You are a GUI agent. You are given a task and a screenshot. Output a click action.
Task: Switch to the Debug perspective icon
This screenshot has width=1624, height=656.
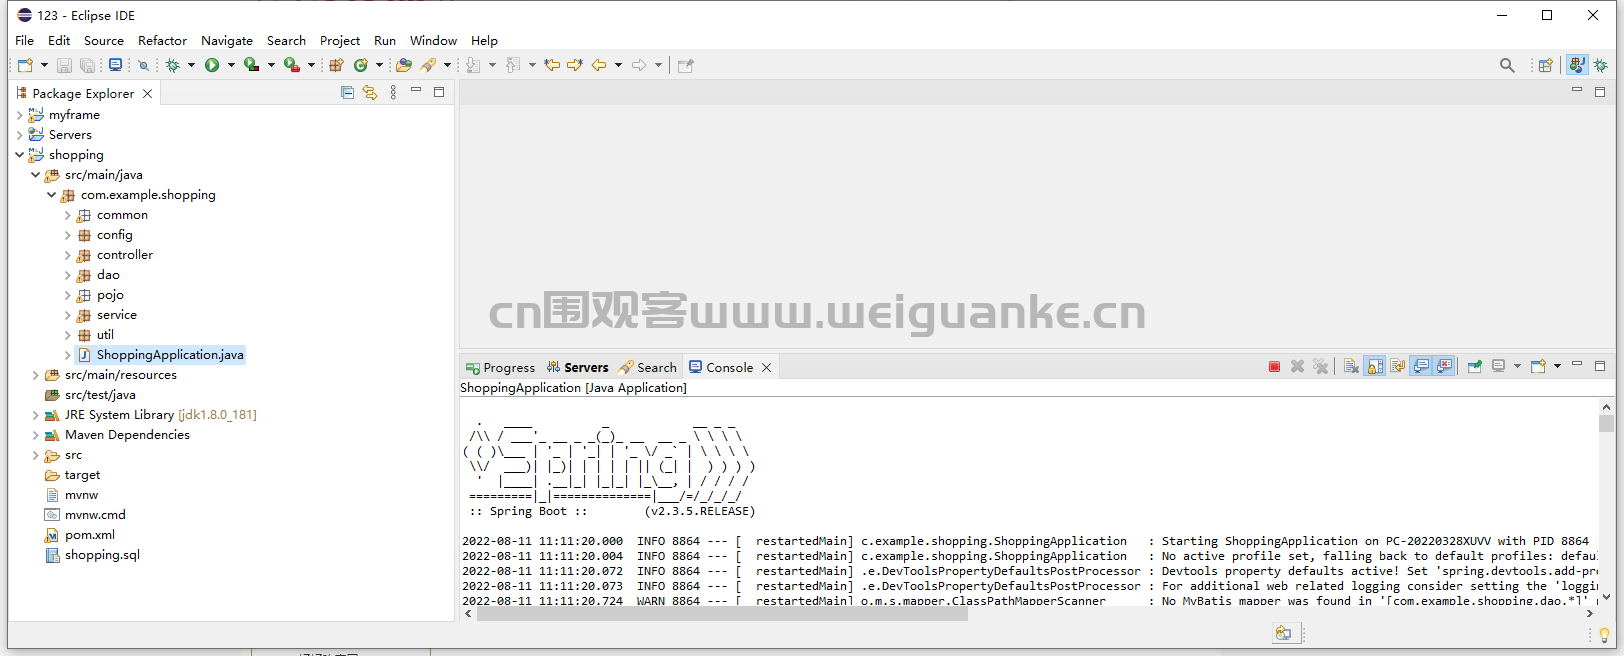coord(1601,65)
